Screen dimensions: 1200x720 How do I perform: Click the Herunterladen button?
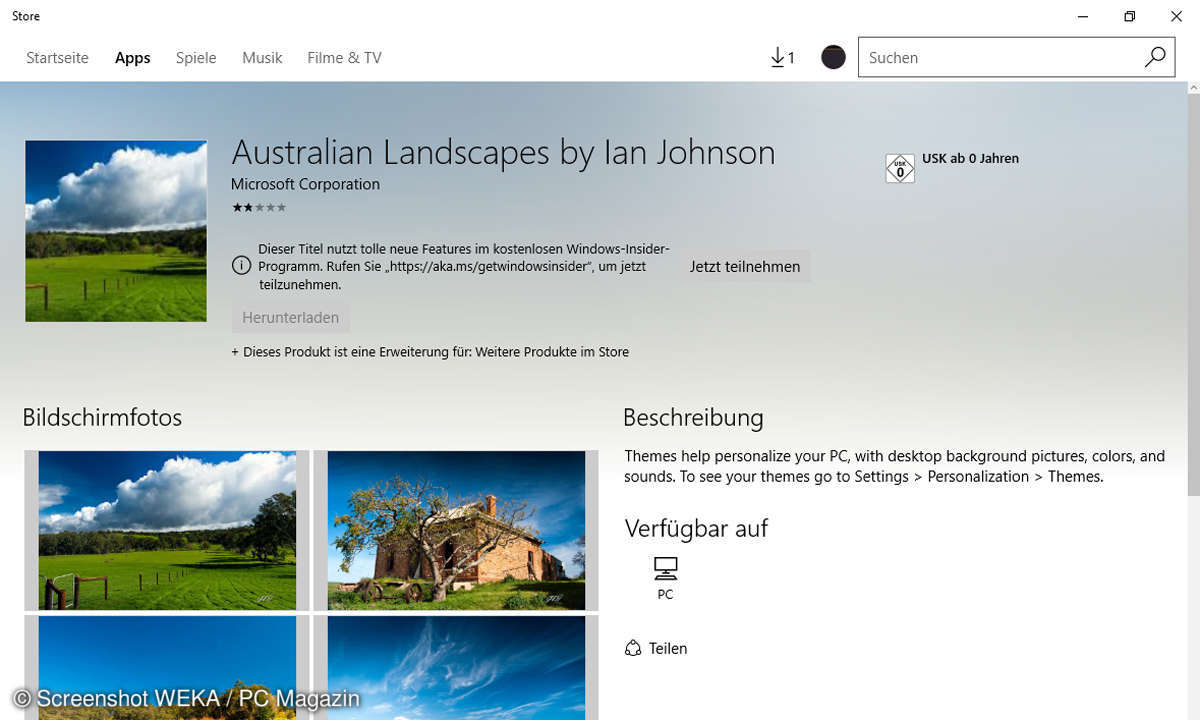(x=290, y=318)
